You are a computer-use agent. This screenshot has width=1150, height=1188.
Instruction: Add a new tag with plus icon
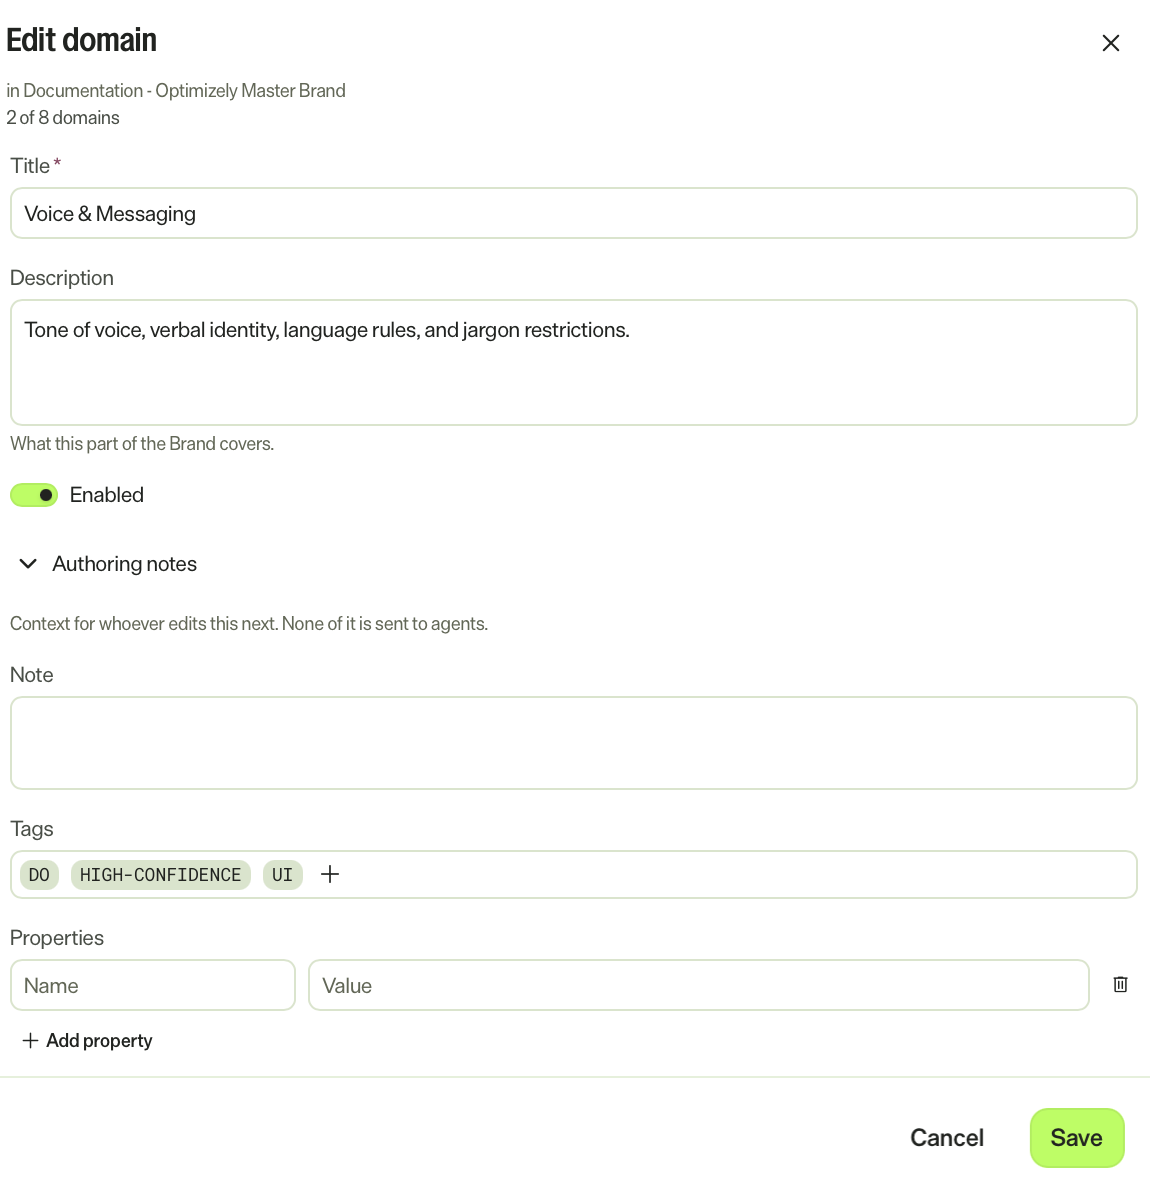(330, 874)
